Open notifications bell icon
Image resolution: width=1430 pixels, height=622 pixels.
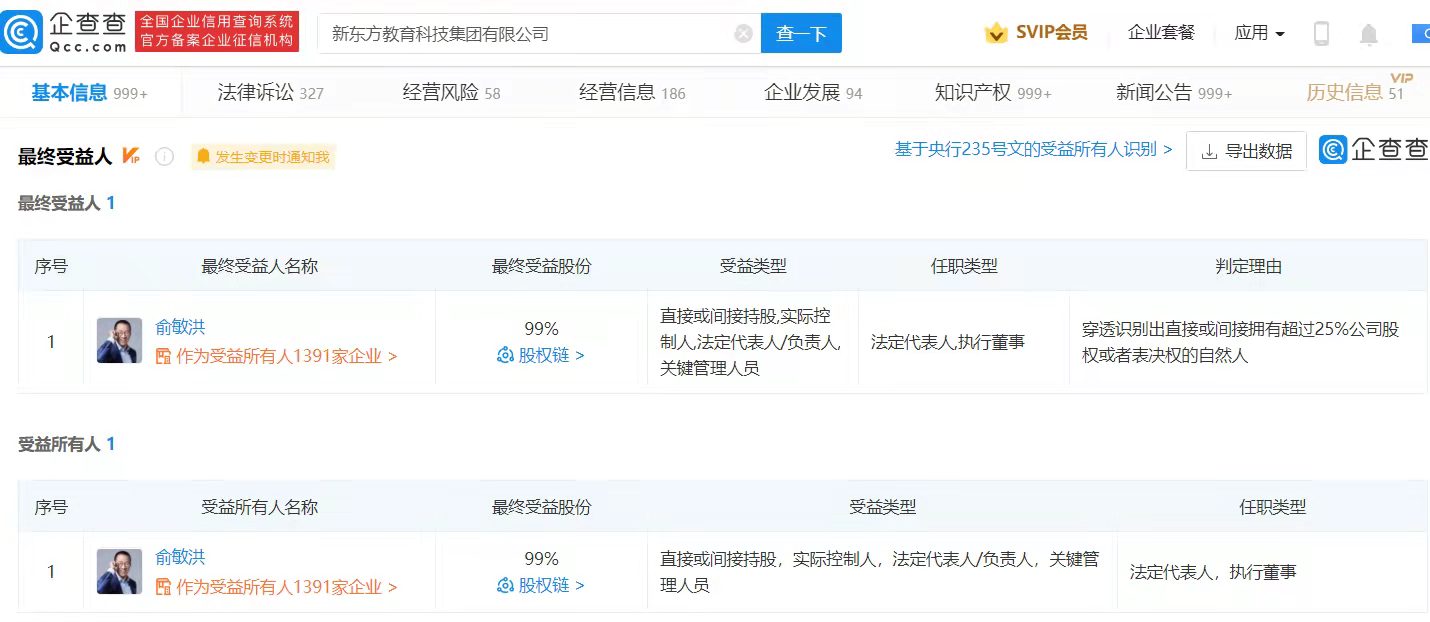point(1369,35)
